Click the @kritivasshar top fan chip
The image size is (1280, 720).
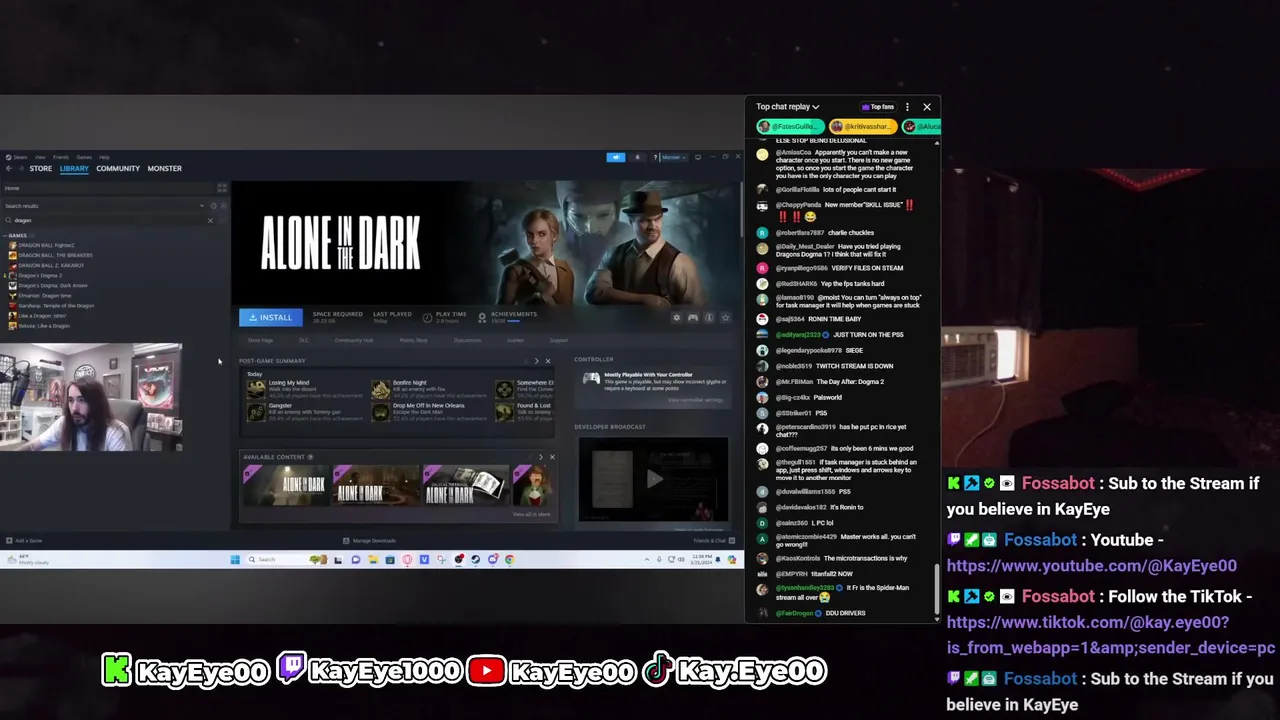(x=862, y=127)
